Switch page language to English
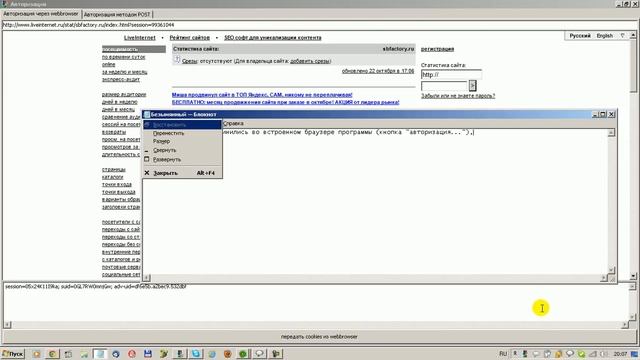640x360 pixels. click(604, 36)
